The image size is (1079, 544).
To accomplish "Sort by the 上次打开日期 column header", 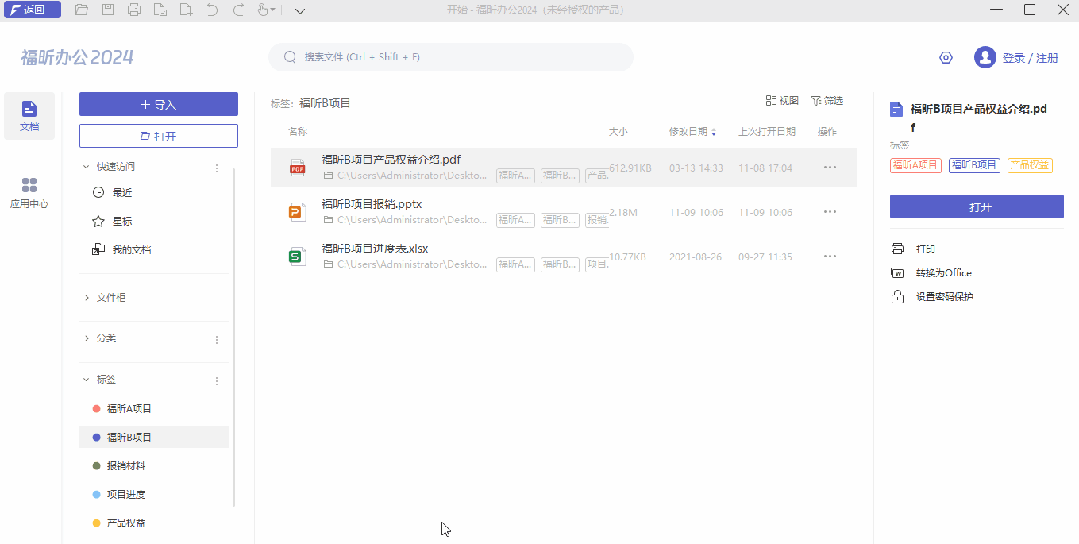I will tap(767, 131).
